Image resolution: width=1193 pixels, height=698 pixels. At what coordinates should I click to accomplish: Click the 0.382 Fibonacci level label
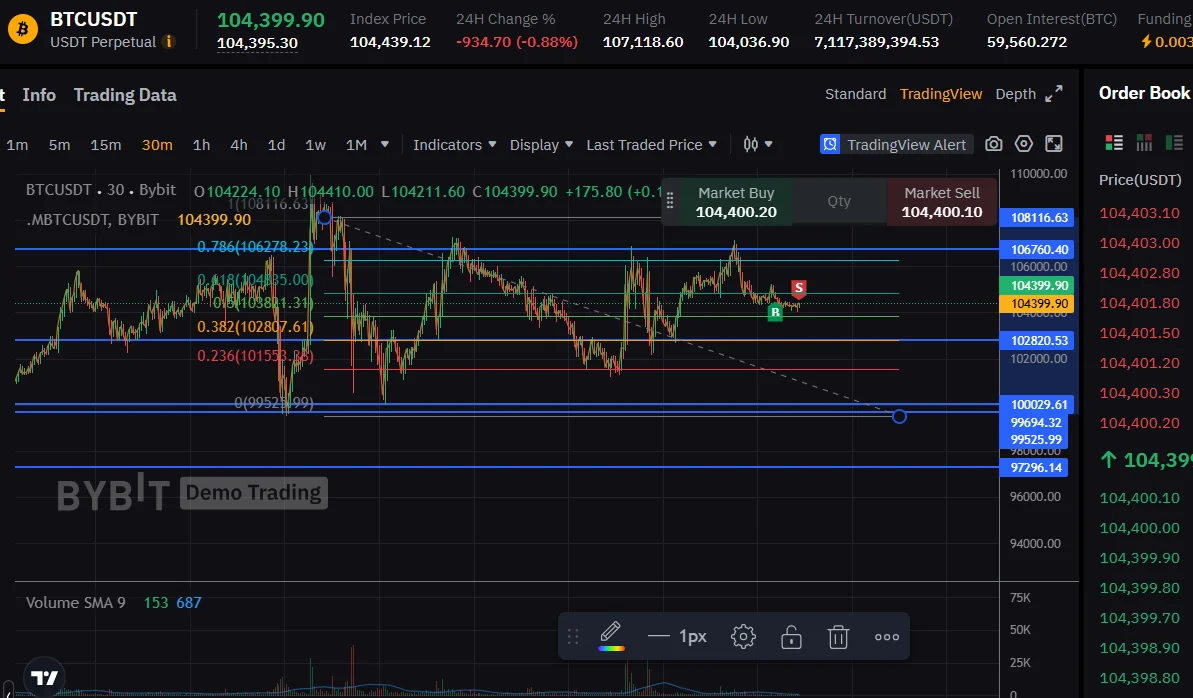pos(255,327)
